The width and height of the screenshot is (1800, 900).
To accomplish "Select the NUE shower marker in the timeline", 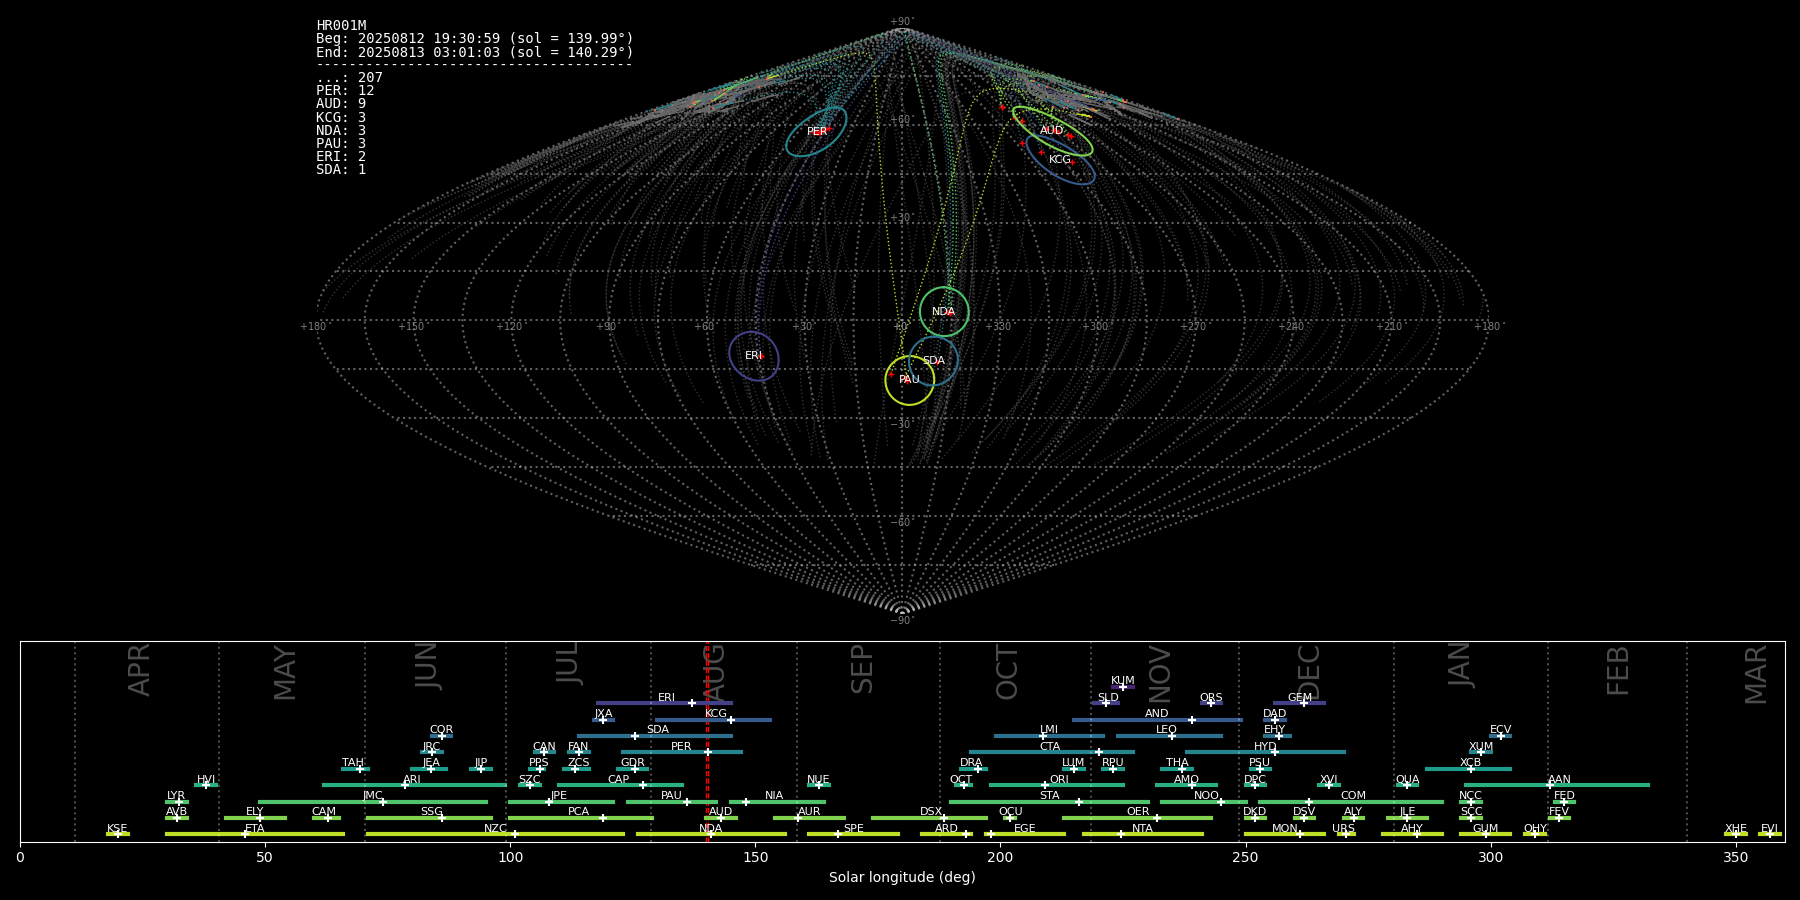I will click(x=819, y=785).
